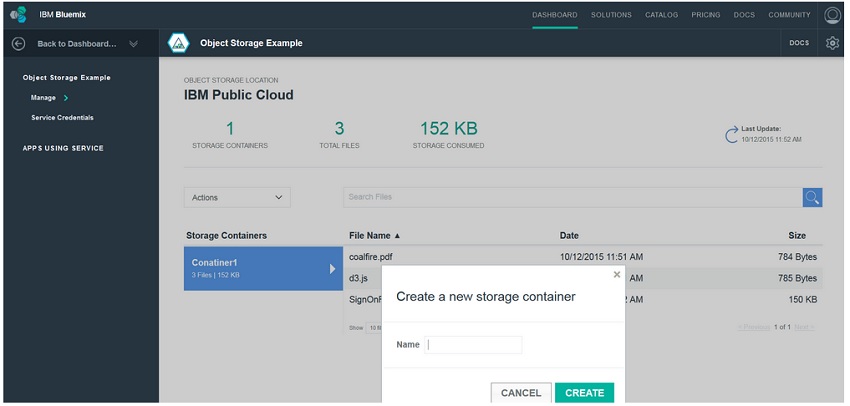Click the CREATE button
Image resolution: width=850 pixels, height=406 pixels.
(584, 393)
